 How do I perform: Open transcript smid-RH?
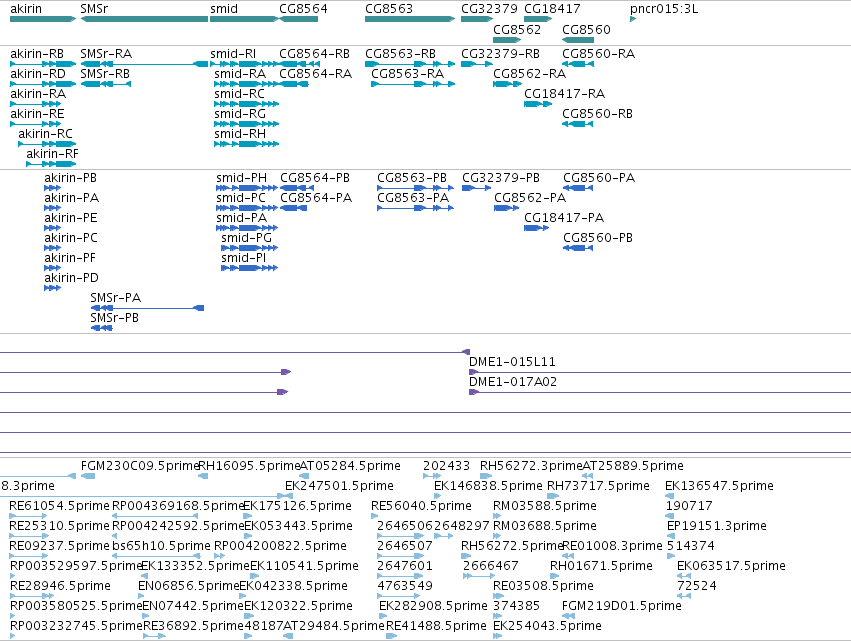click(246, 144)
